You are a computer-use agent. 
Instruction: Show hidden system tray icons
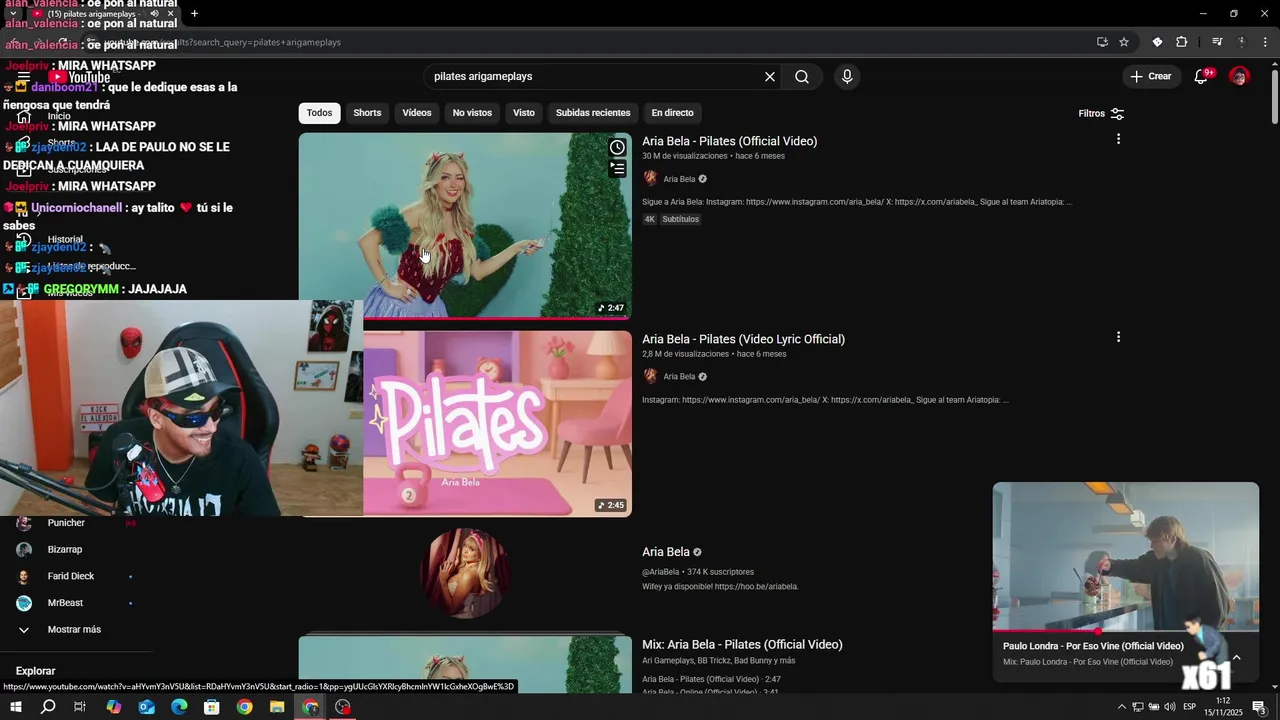coord(1121,707)
